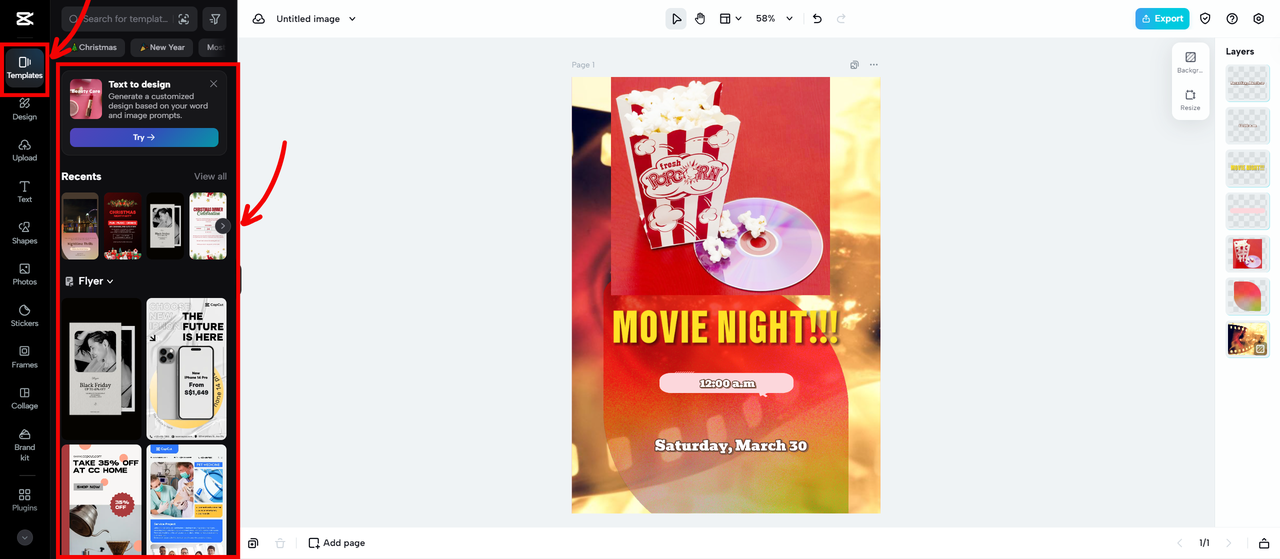Click the shield icon next to Export

point(1205,19)
